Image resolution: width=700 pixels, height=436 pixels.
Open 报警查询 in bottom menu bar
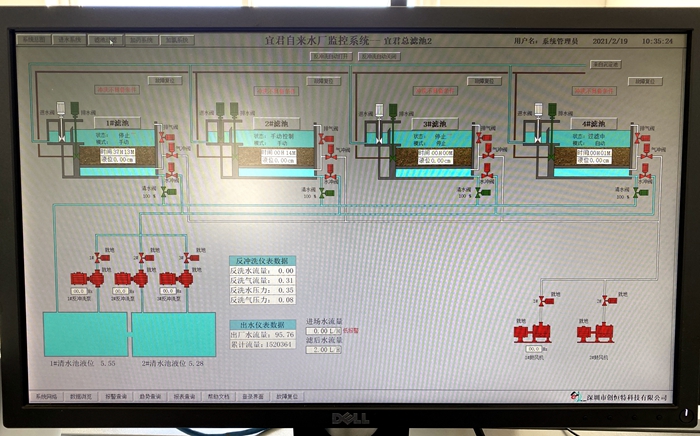click(x=116, y=396)
